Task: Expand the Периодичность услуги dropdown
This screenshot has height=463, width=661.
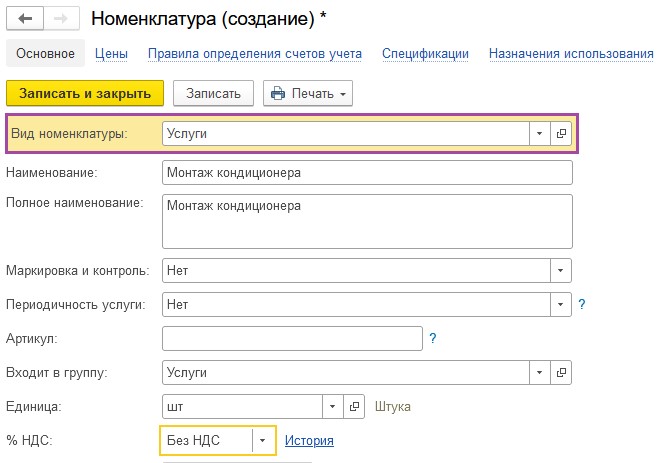Action: pos(561,304)
